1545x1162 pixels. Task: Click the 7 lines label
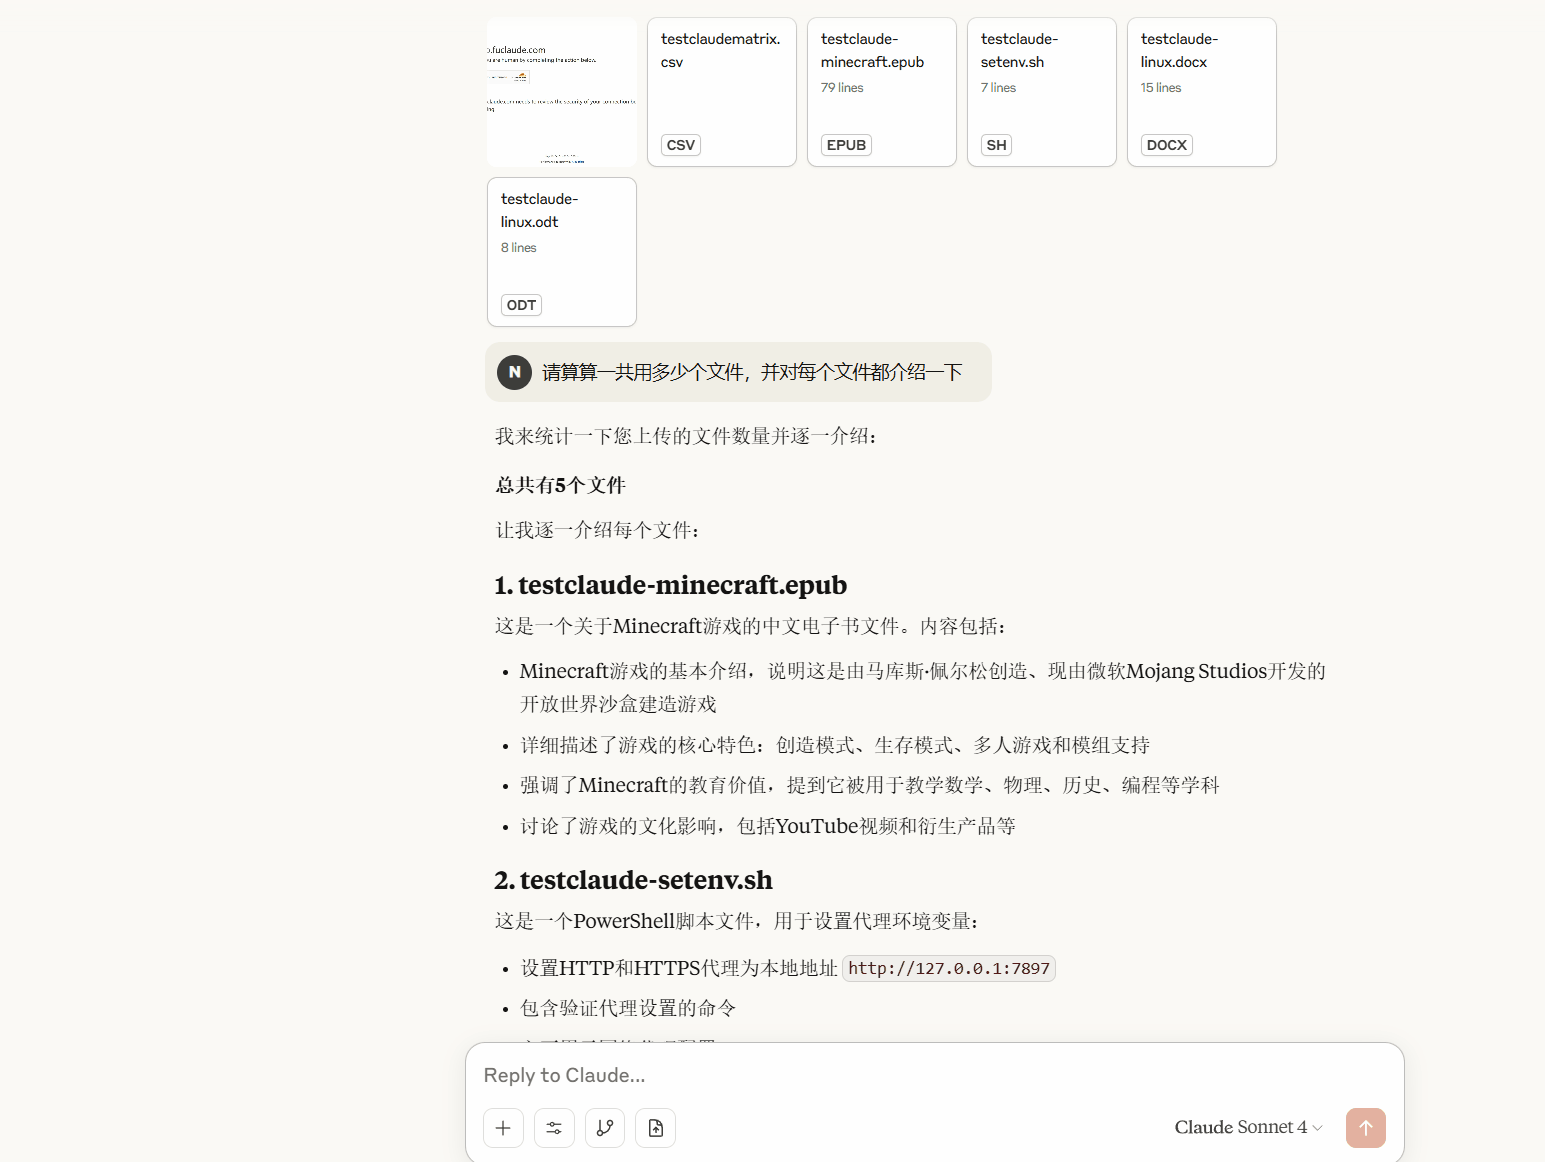coord(998,88)
